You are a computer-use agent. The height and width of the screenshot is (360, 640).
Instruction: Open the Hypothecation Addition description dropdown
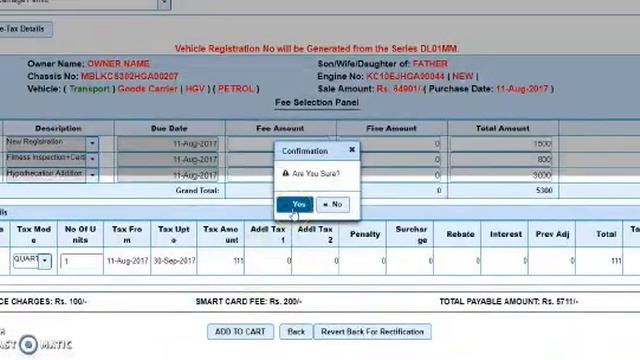92,175
